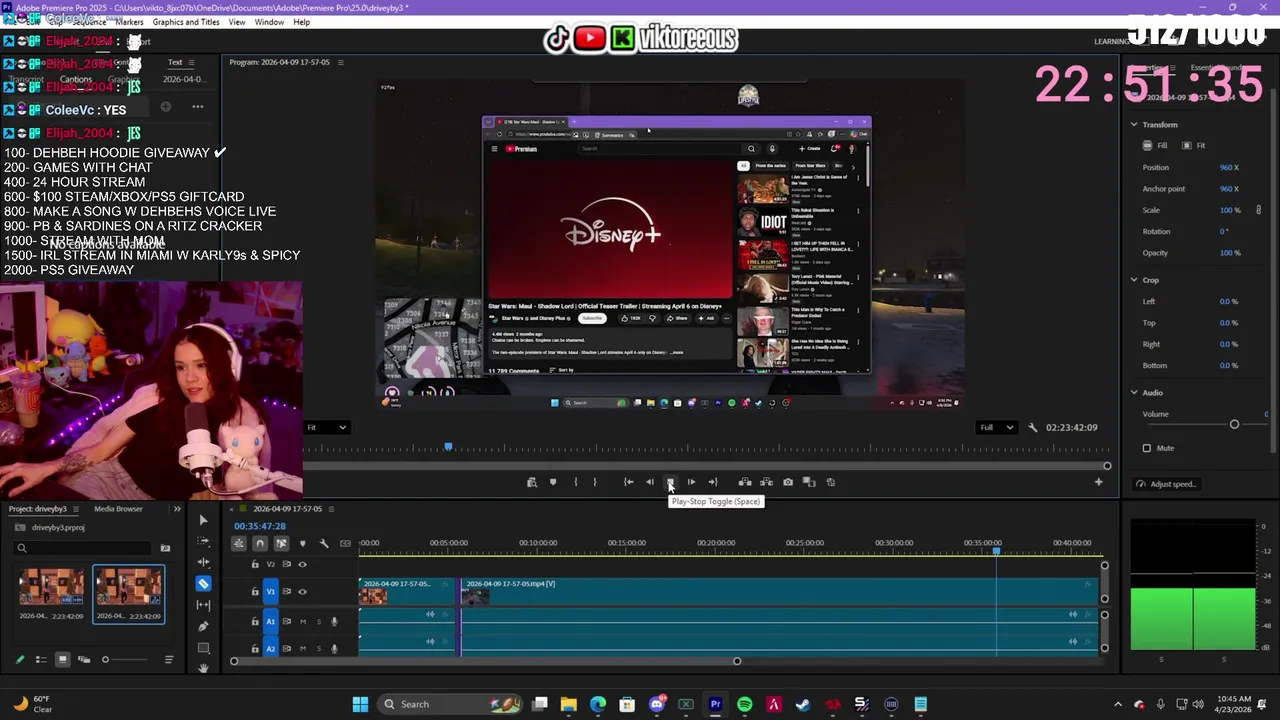Go to Out point in Program monitor
The height and width of the screenshot is (720, 1280).
tap(713, 482)
